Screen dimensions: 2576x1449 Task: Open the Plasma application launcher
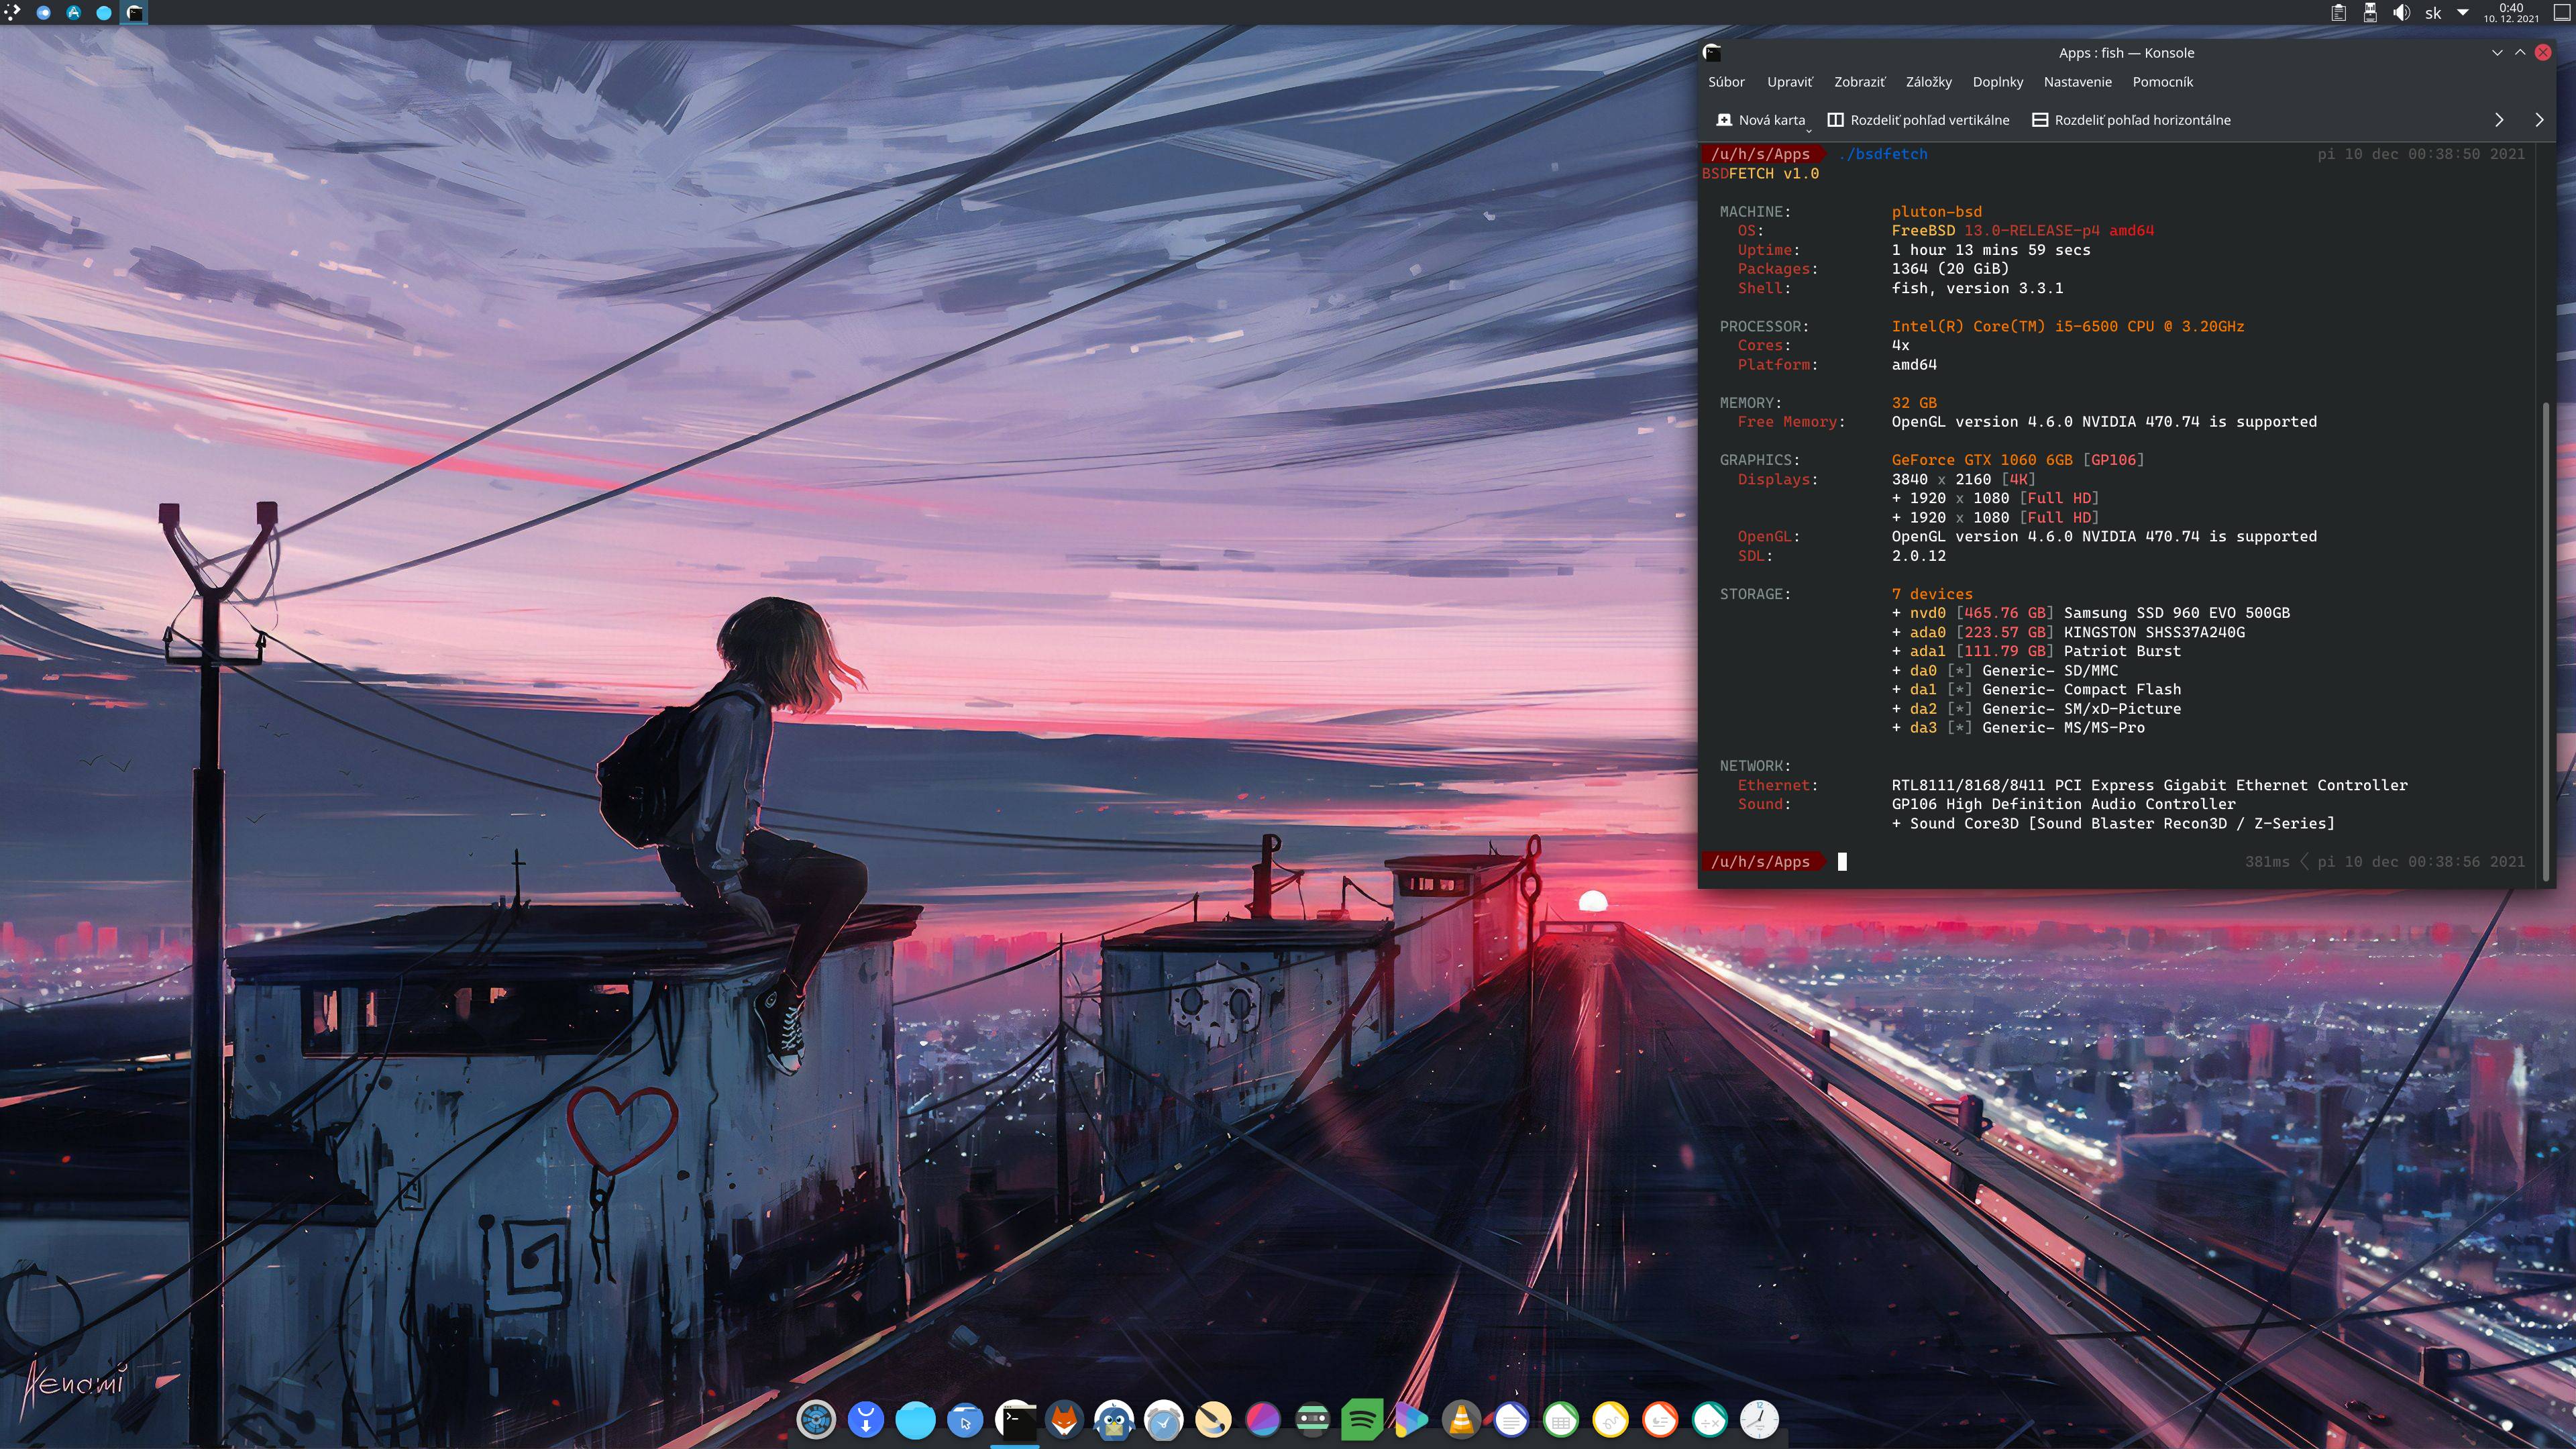pyautogui.click(x=12, y=13)
